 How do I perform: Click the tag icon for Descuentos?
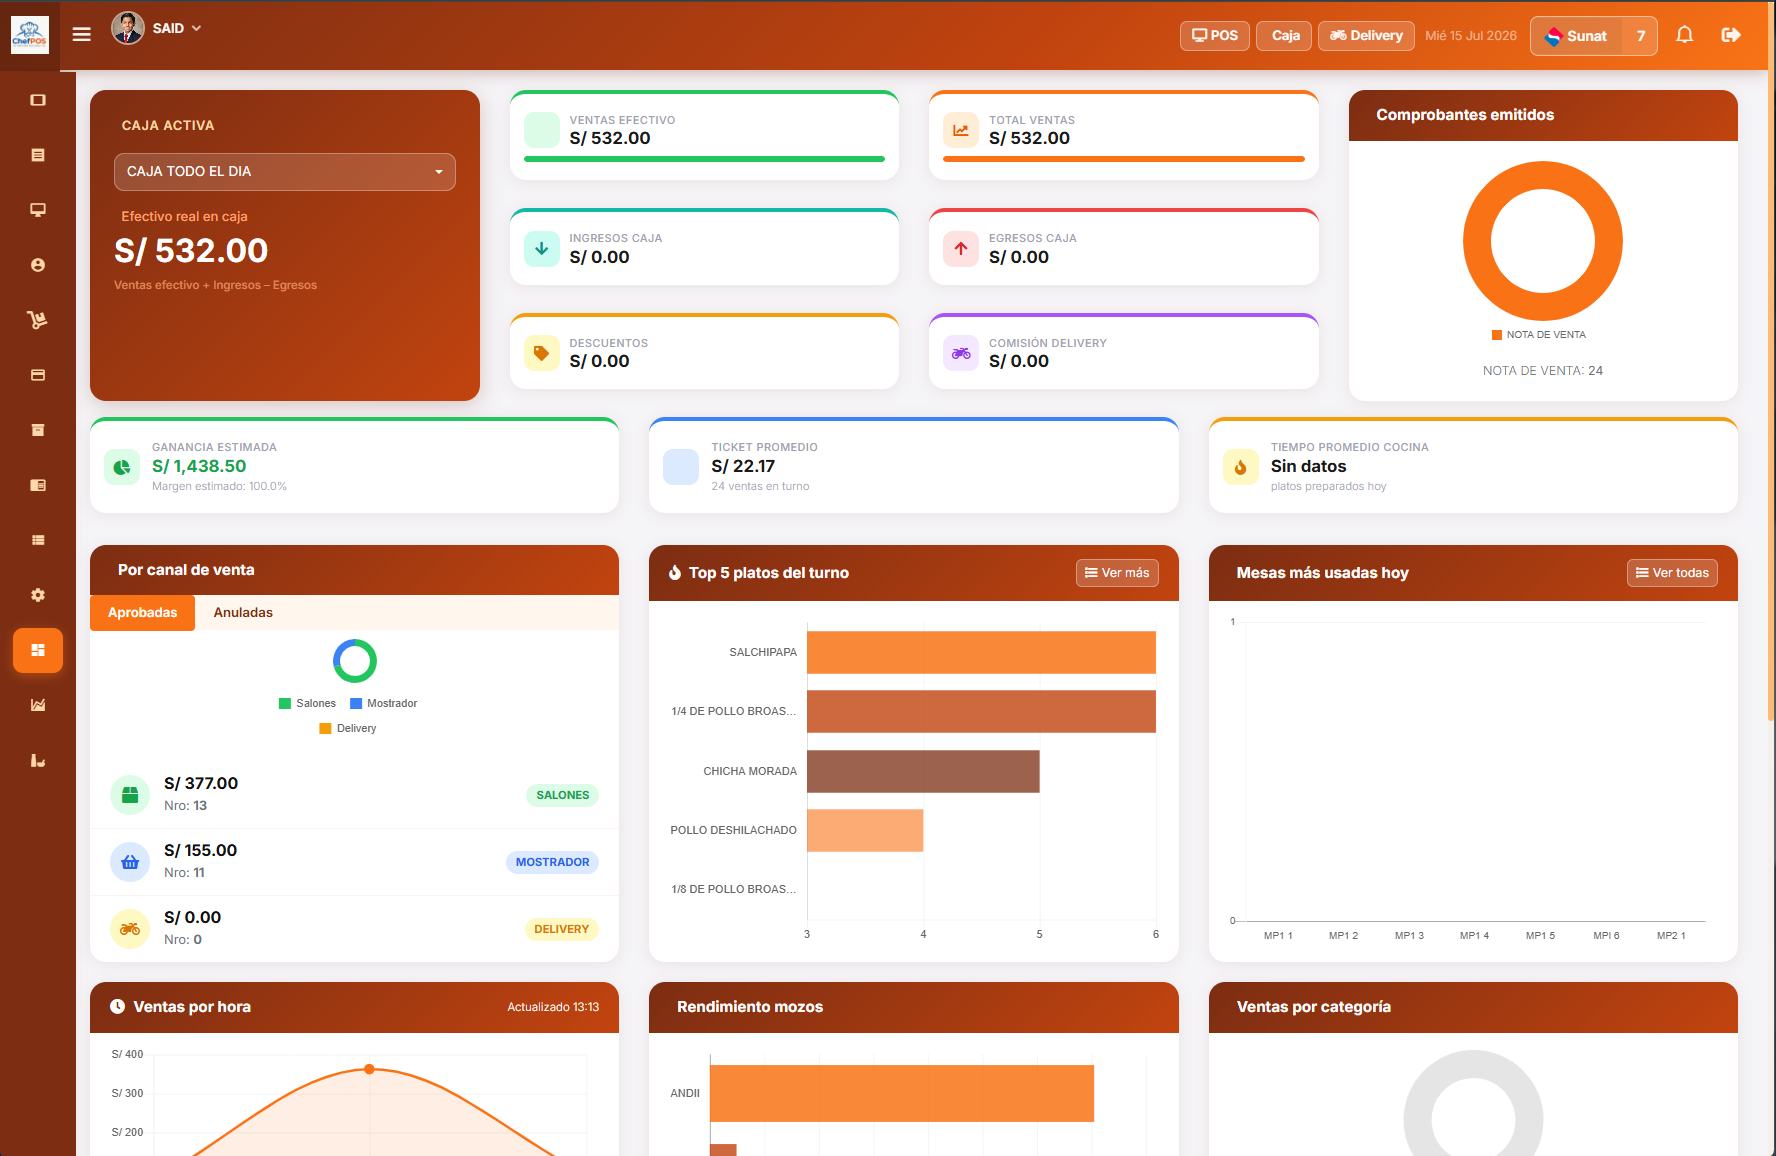(542, 353)
